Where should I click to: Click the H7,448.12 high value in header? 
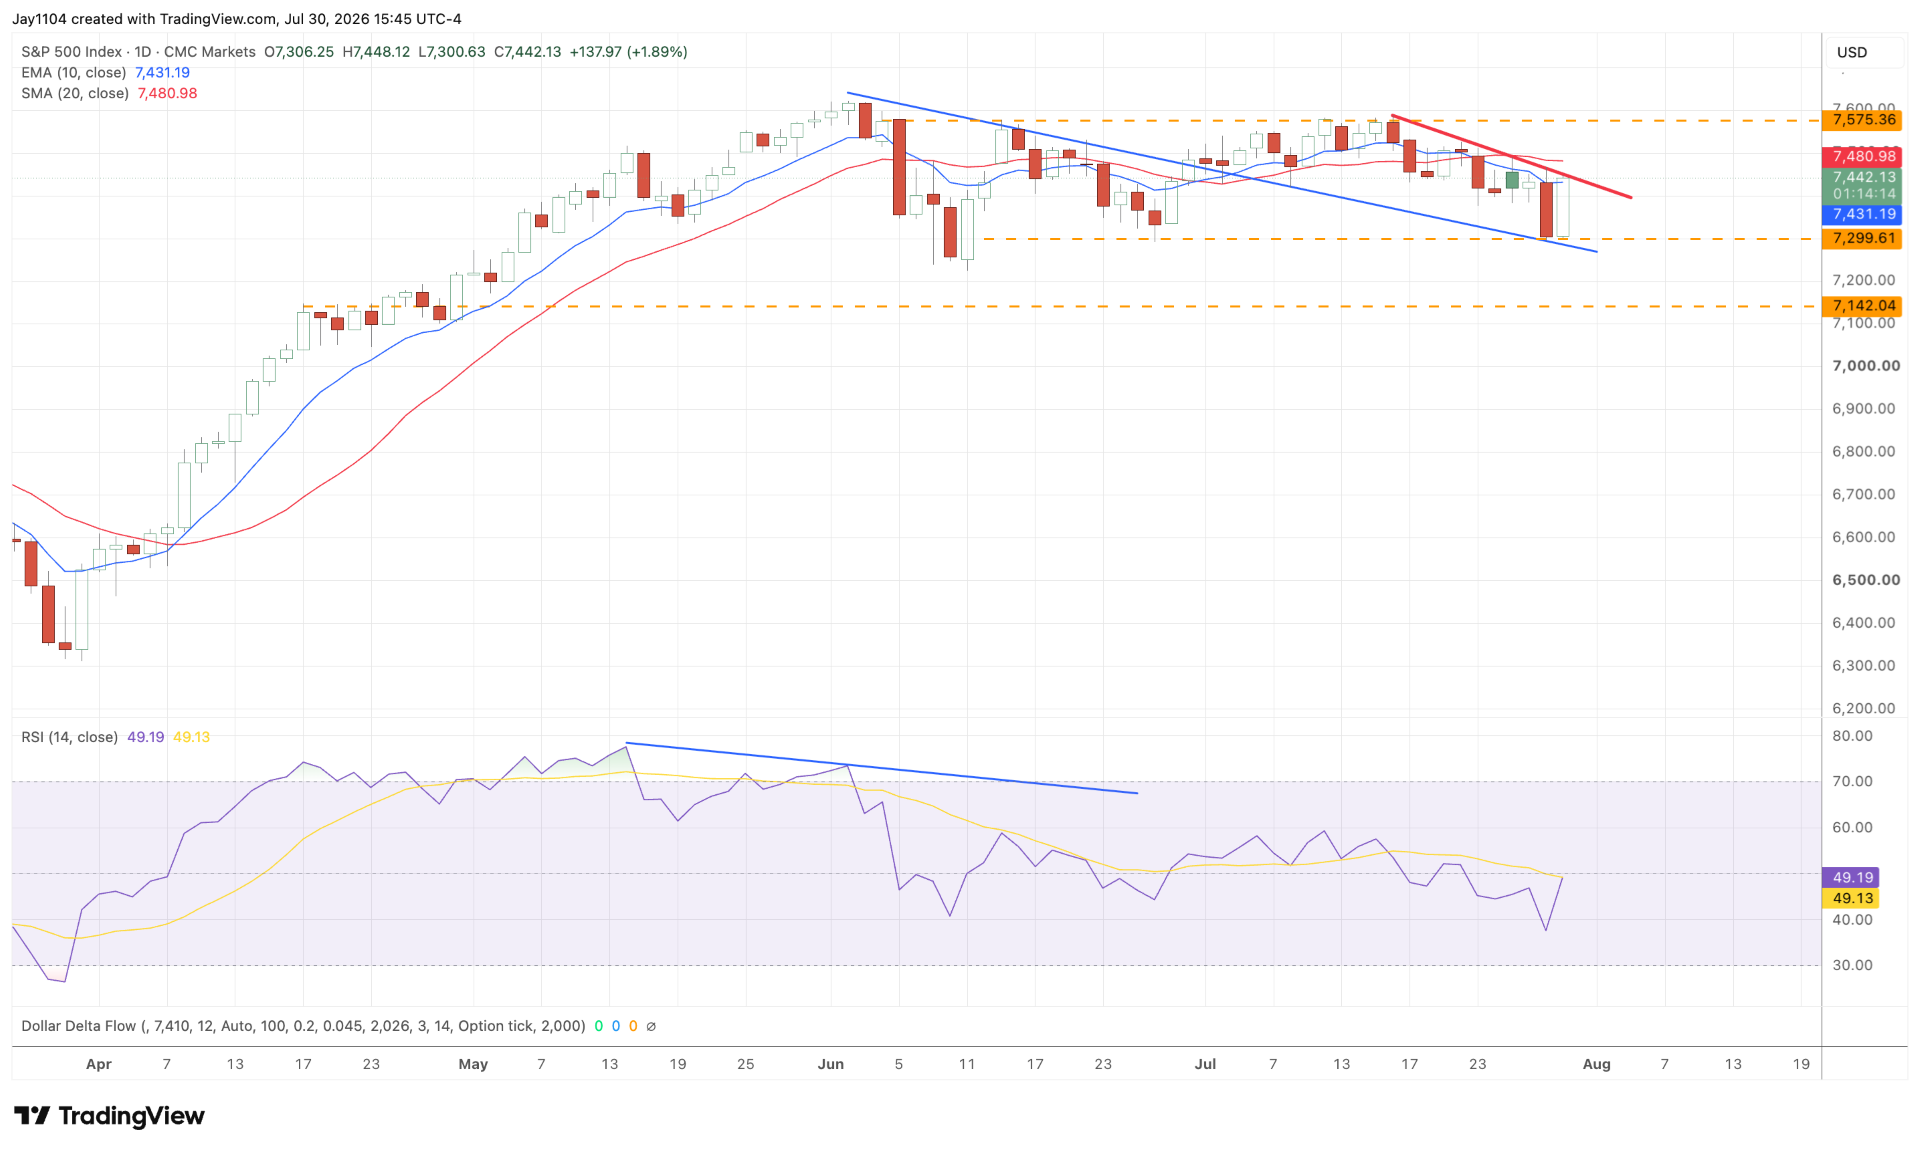[376, 52]
